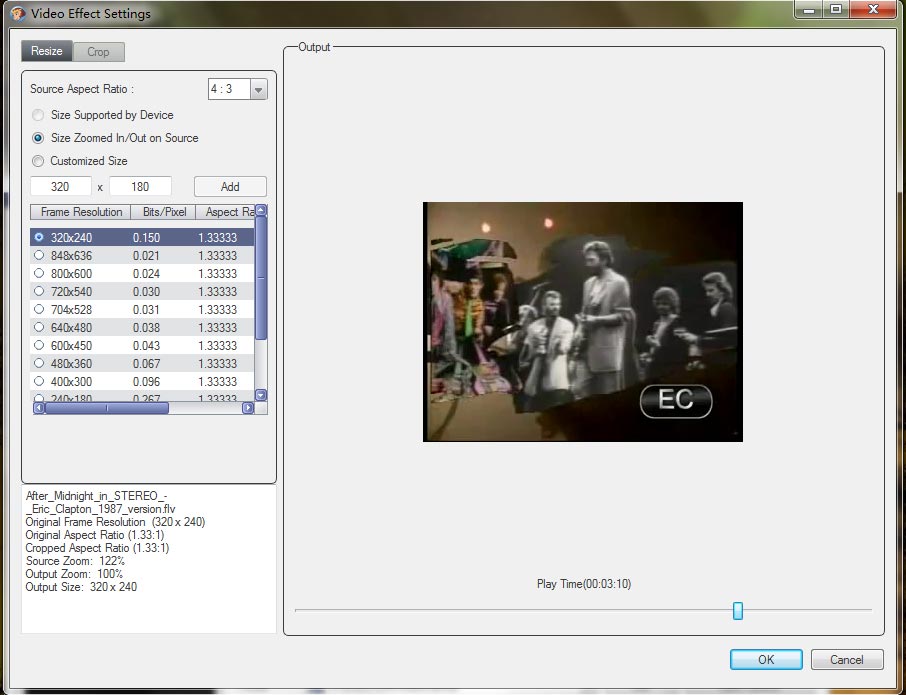Viewport: 906px width, 695px height.
Task: Select the 704x528 resolution radio
Action: click(39, 309)
